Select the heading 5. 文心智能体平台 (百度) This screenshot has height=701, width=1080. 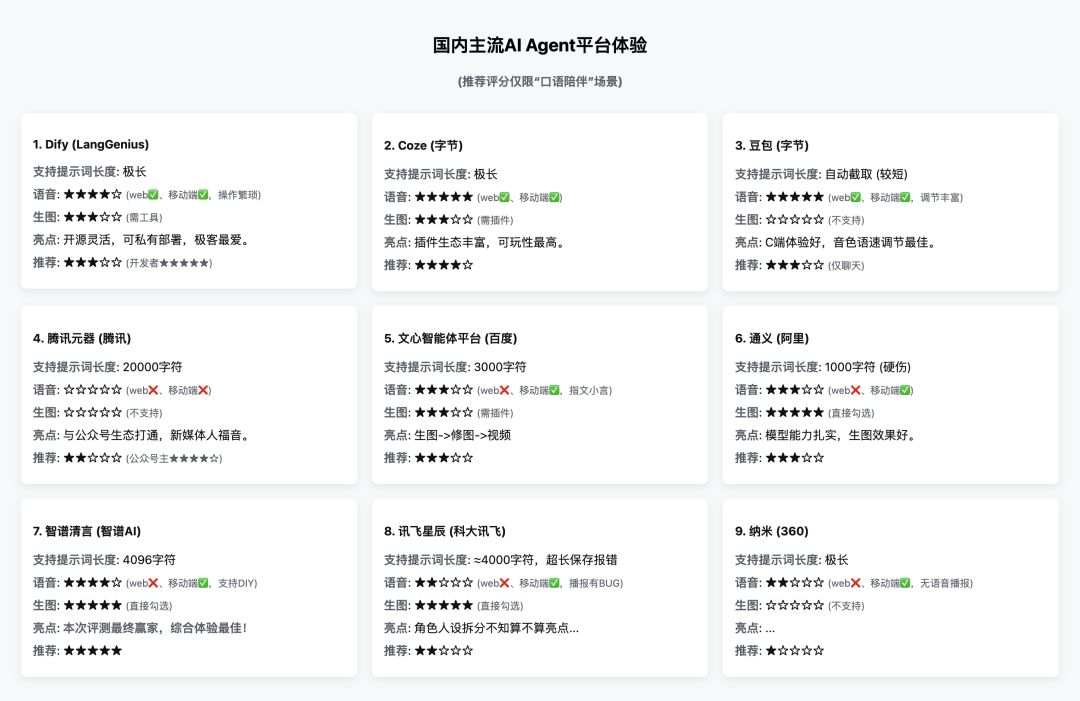click(450, 338)
